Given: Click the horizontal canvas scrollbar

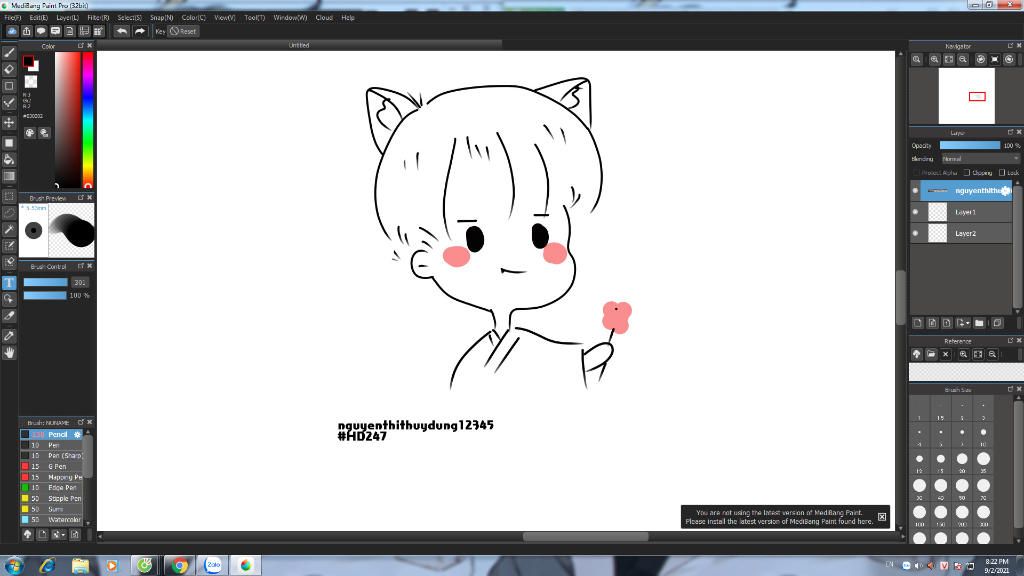Looking at the screenshot, I should (585, 537).
